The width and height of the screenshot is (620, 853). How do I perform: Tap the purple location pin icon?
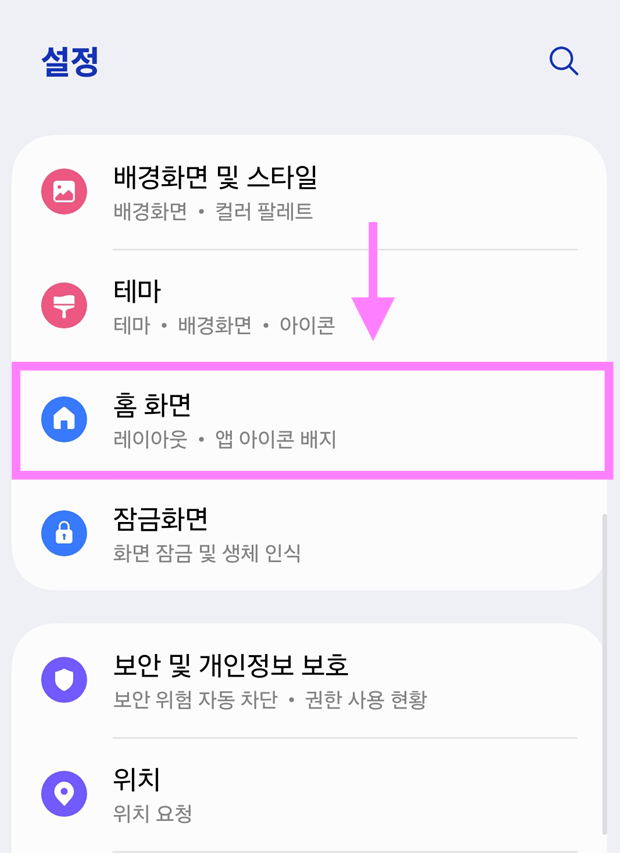coord(63,791)
